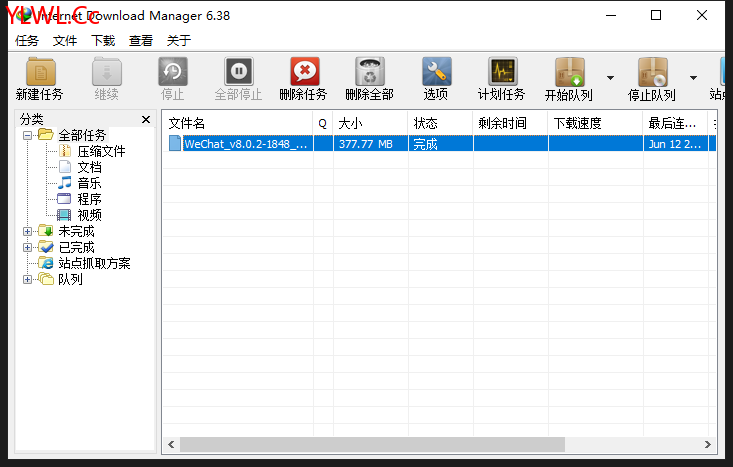The height and width of the screenshot is (467, 733).
Task: Open the 文件 menu
Action: (x=65, y=41)
